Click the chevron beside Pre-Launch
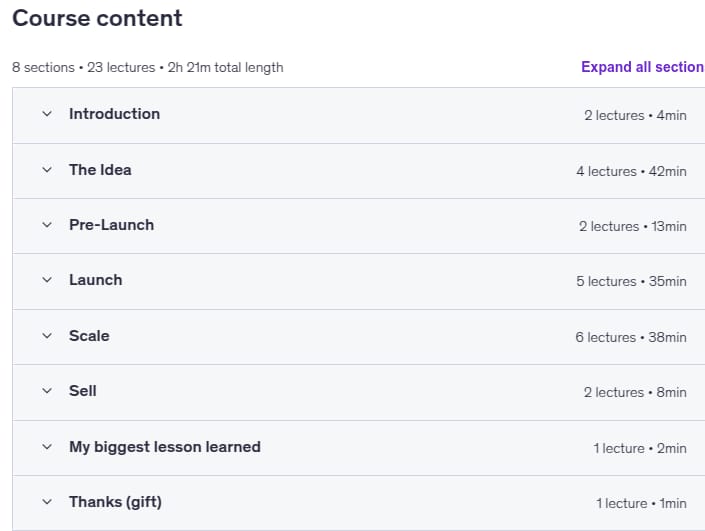 coord(47,225)
